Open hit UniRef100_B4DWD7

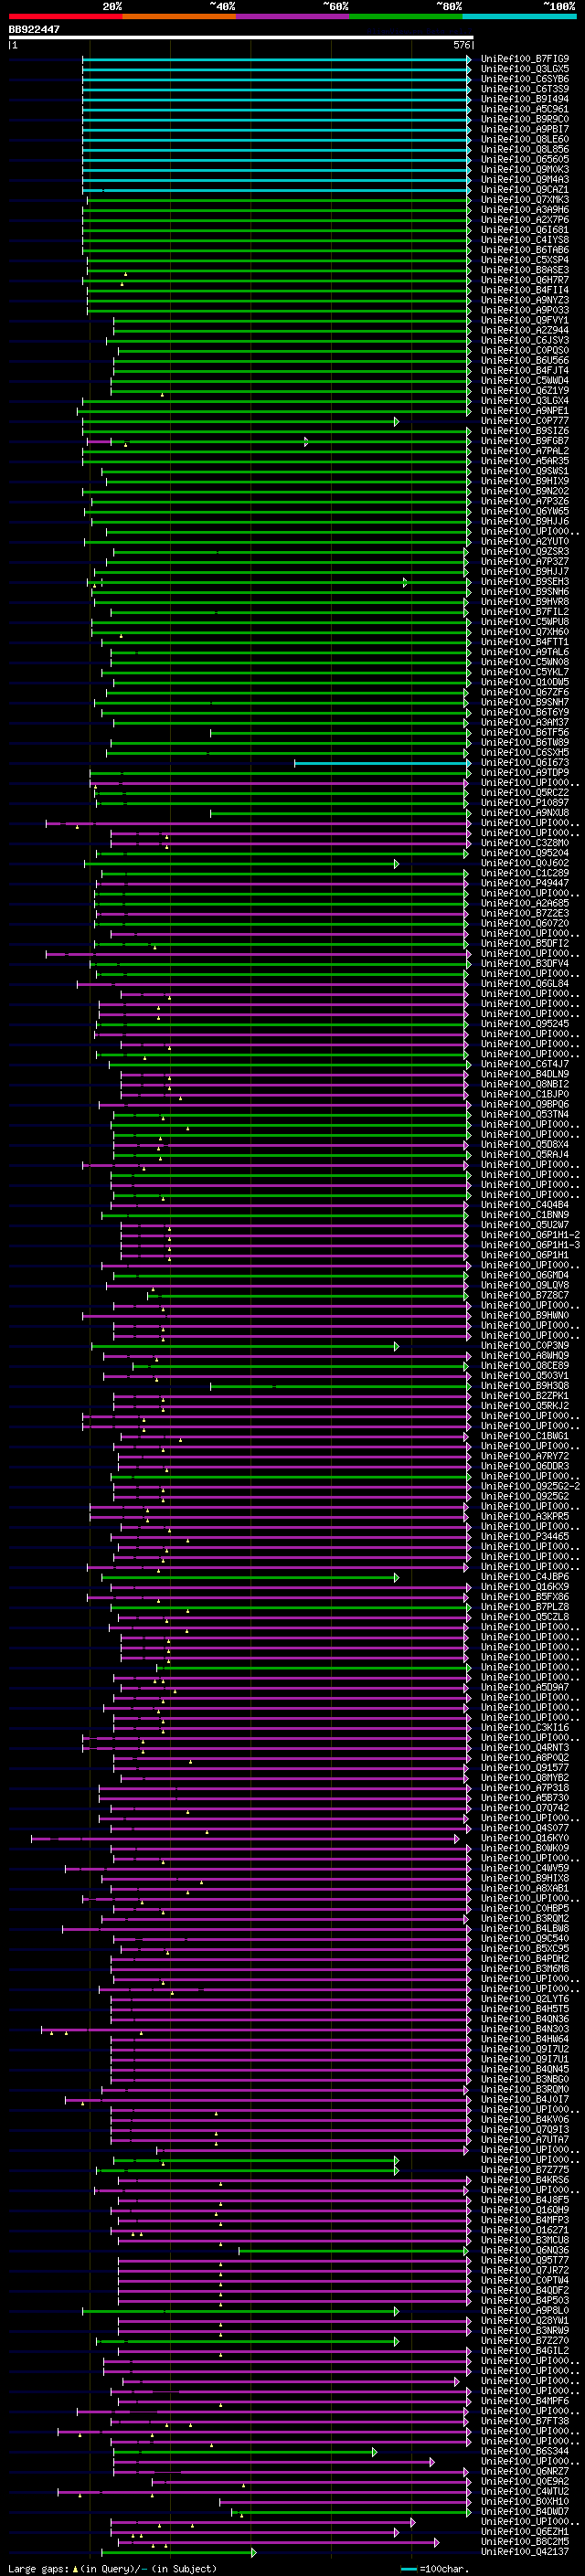pyautogui.click(x=524, y=2511)
